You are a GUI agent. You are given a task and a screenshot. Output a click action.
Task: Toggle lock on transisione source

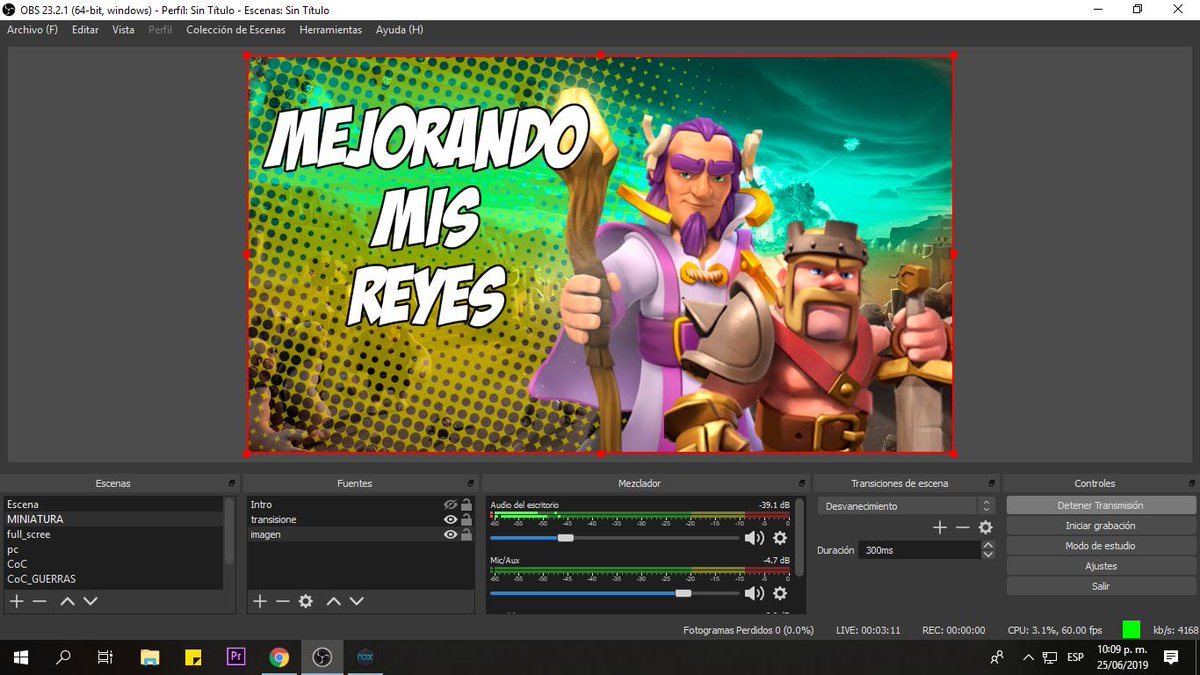(466, 520)
